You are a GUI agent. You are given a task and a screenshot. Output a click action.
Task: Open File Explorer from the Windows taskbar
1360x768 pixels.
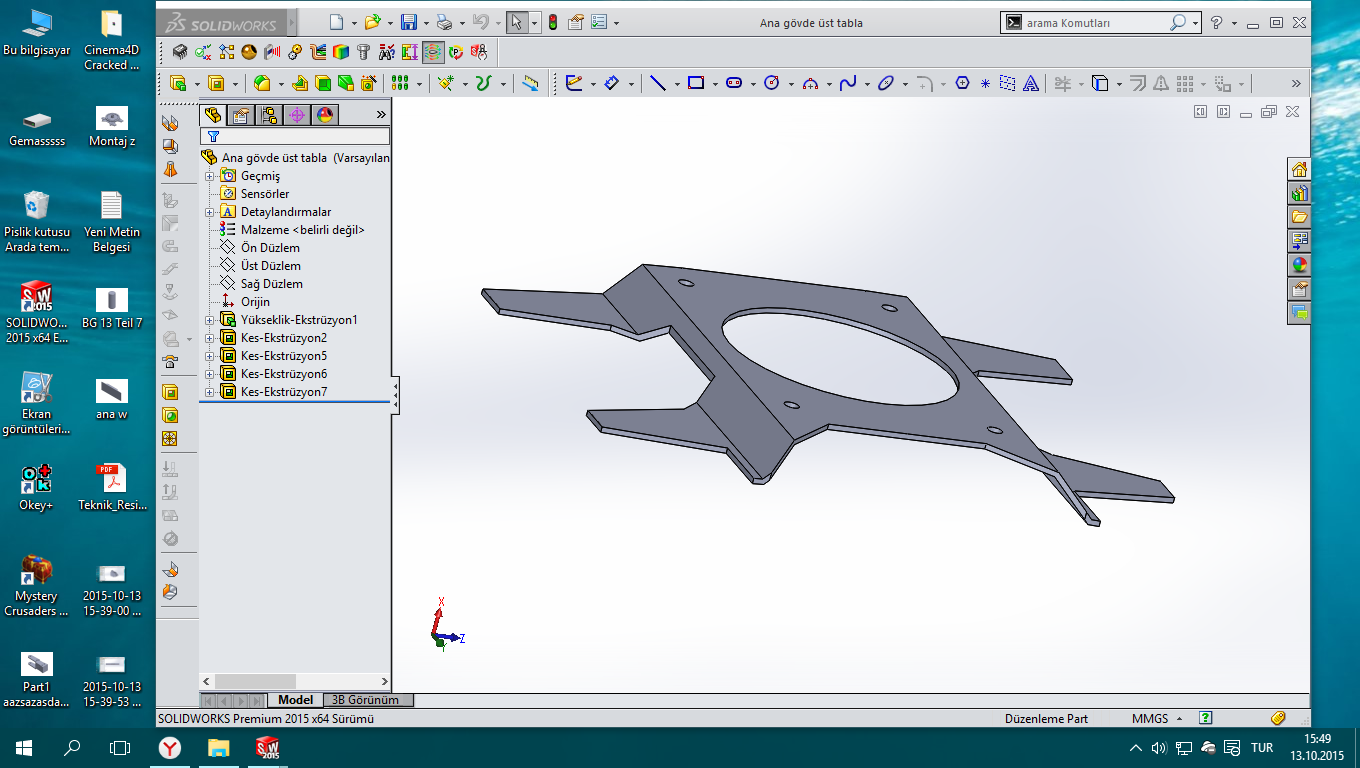218,747
